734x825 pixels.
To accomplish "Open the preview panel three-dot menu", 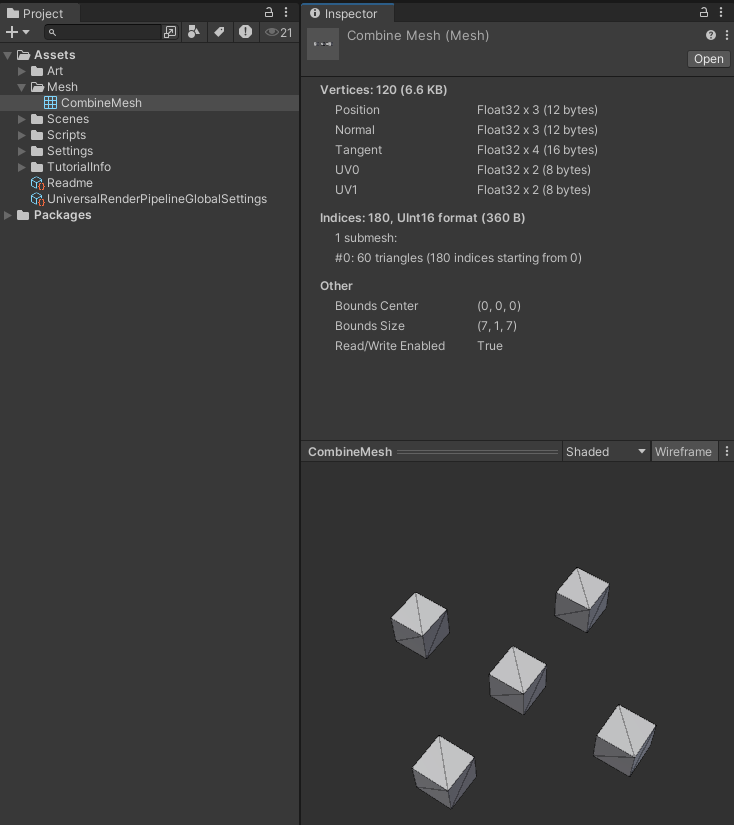I will (726, 452).
